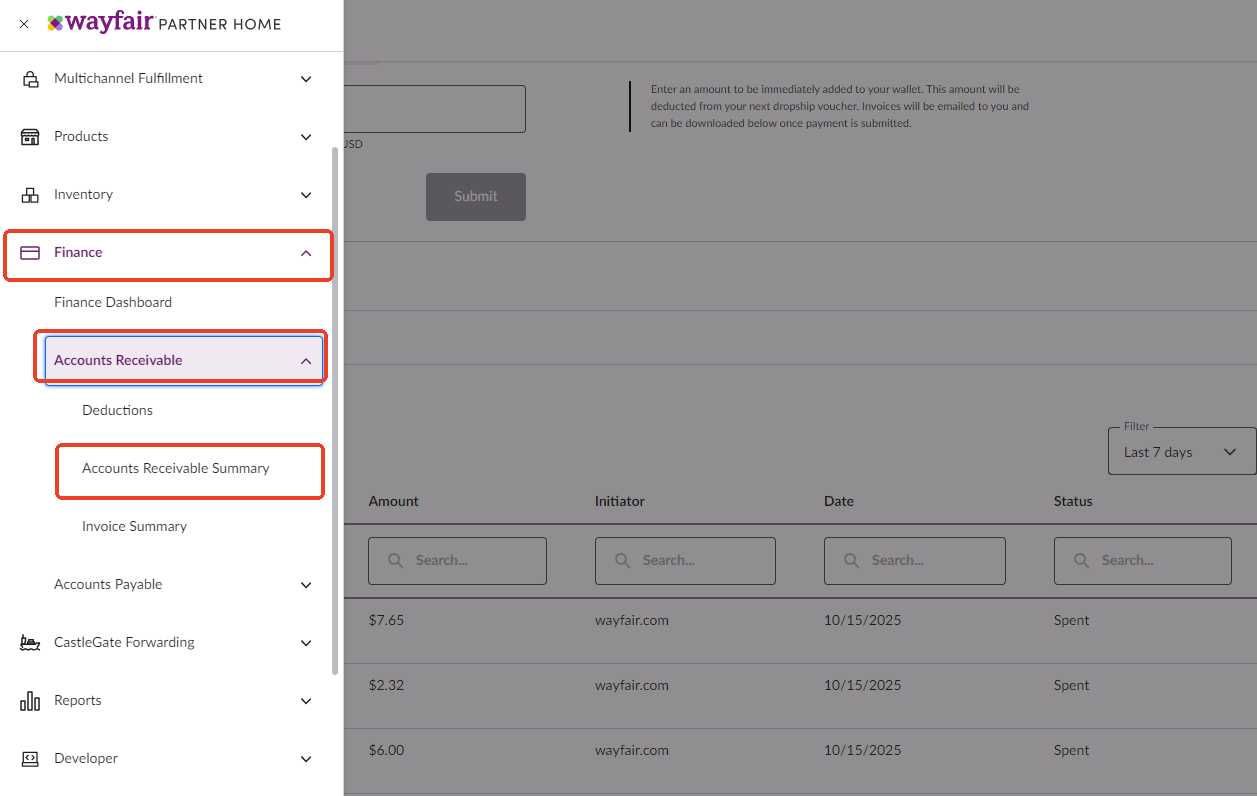Open the Deductions page

[x=117, y=410]
